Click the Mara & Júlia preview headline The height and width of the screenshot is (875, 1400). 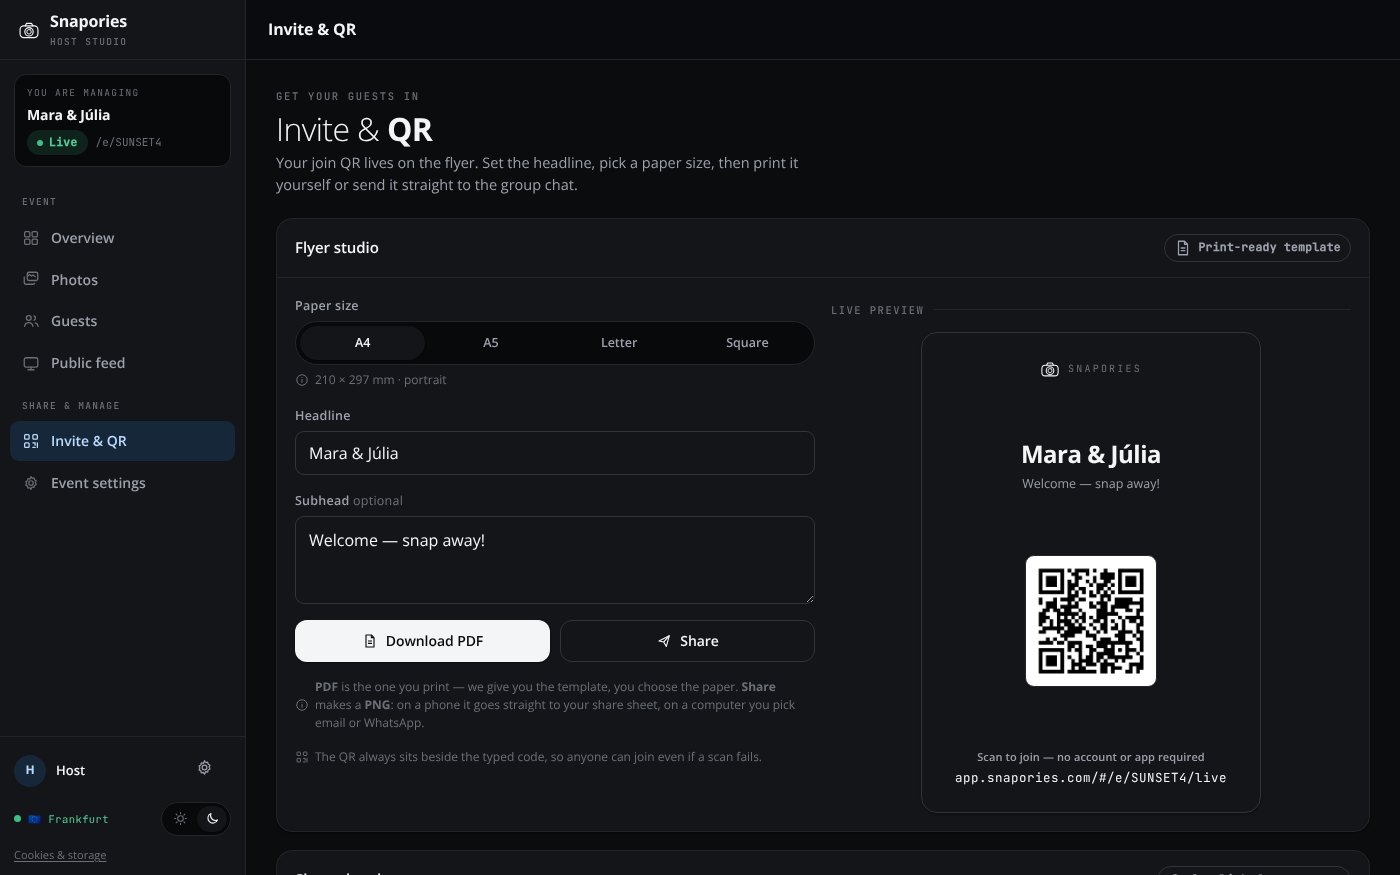coord(1091,455)
